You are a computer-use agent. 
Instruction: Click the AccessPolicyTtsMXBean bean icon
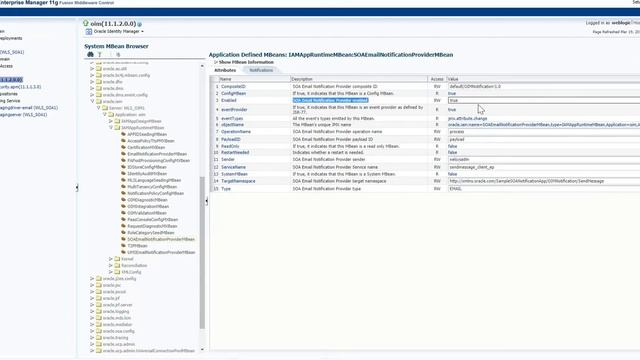tap(123, 141)
